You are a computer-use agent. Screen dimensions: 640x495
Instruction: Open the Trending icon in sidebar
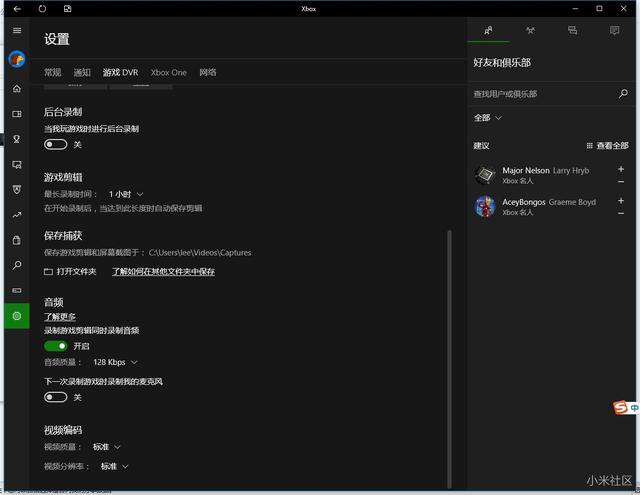coord(17,215)
